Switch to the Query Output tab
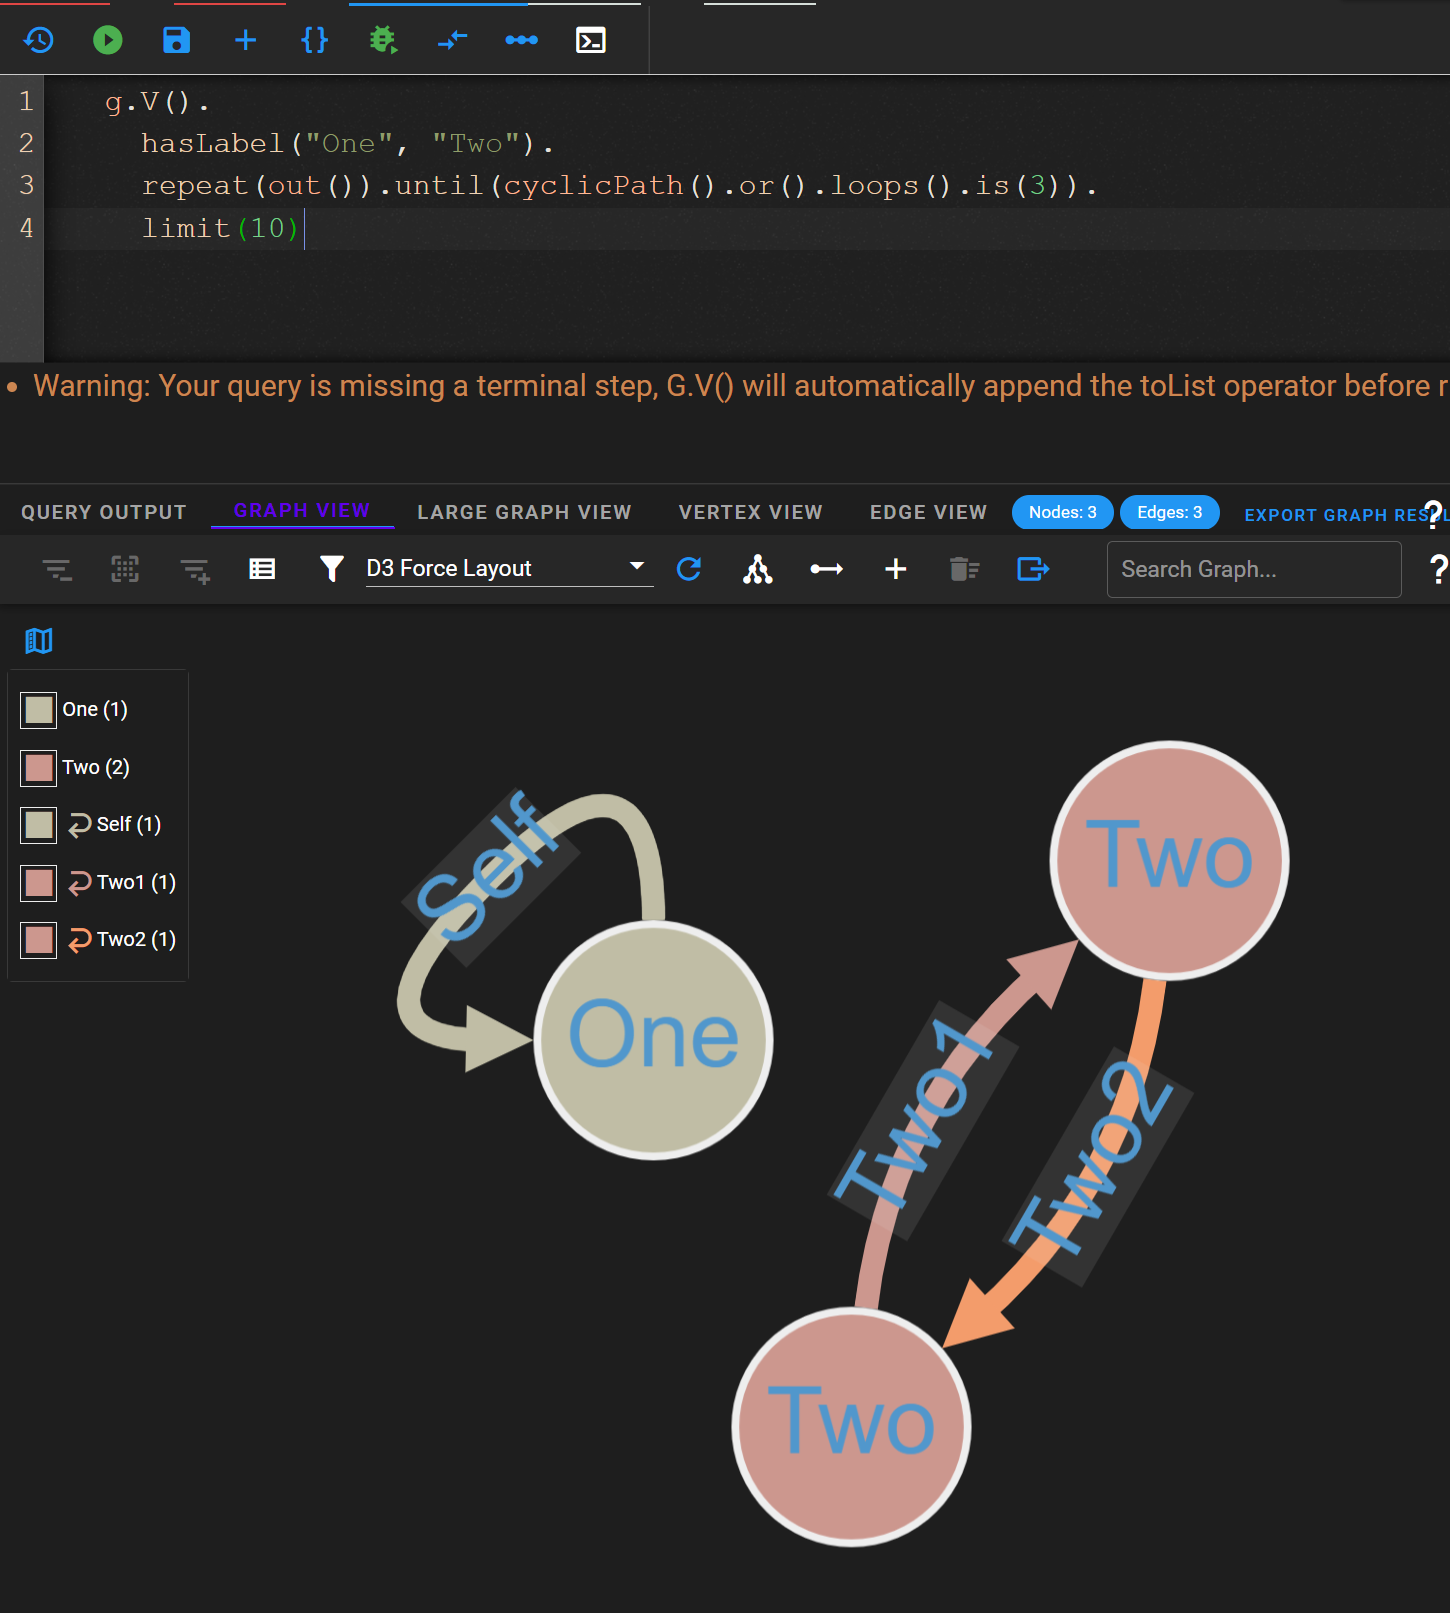The width and height of the screenshot is (1450, 1613). click(104, 512)
